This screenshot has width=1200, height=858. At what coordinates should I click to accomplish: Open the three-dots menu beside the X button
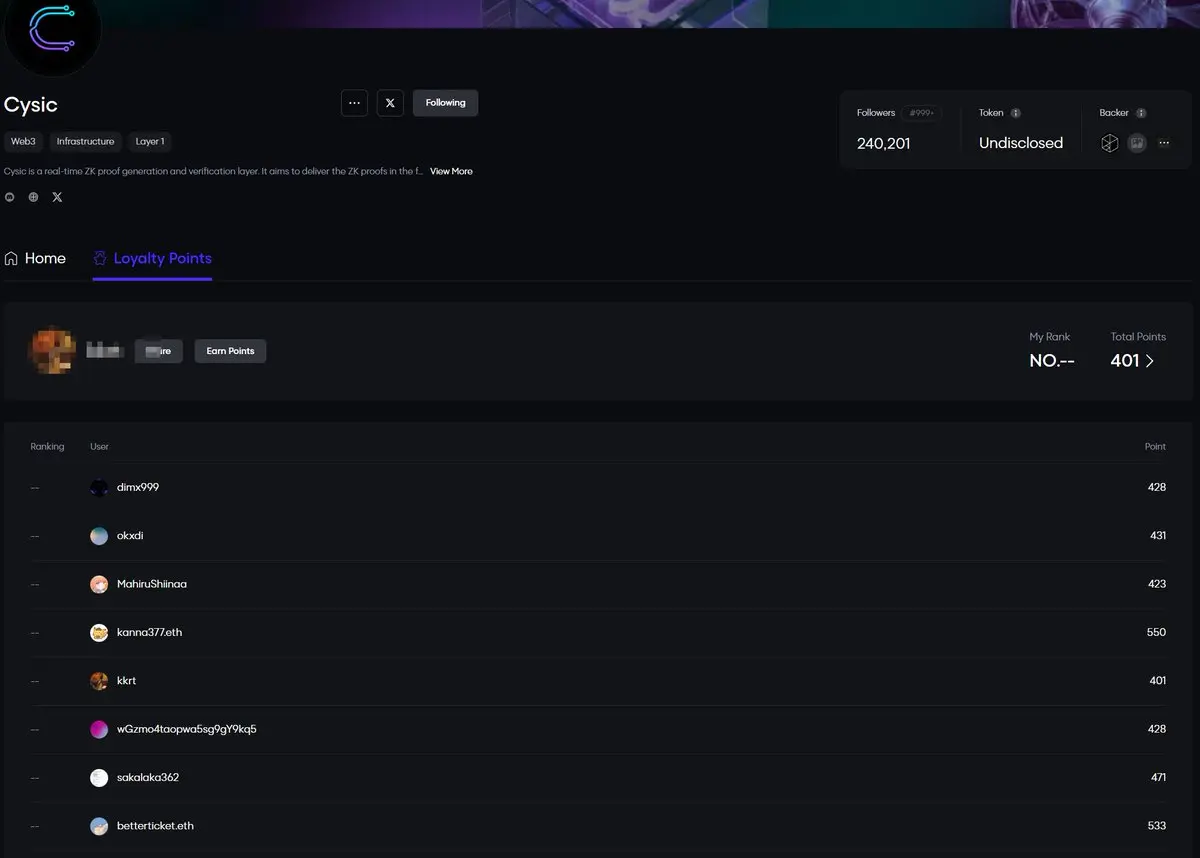(x=354, y=103)
